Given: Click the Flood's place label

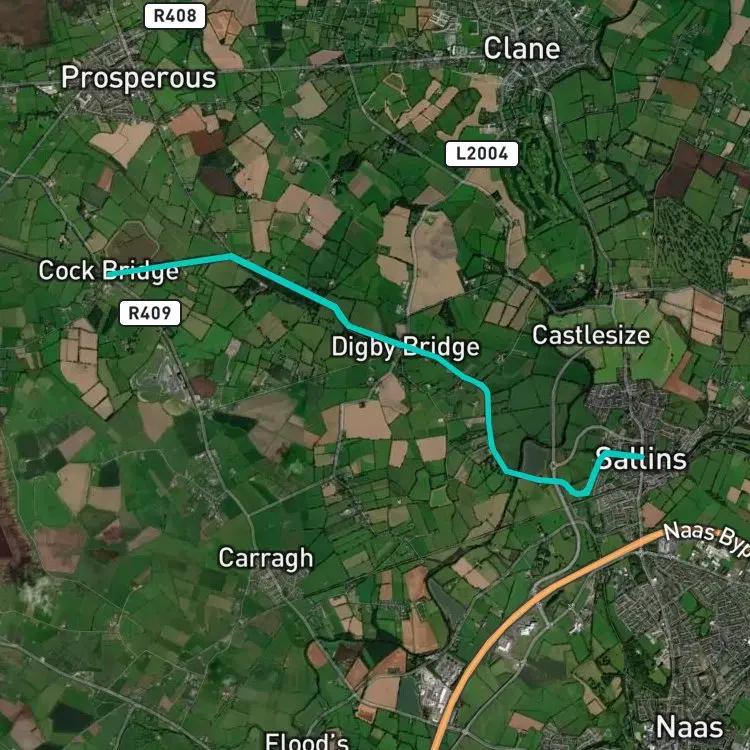Looking at the screenshot, I should pos(307,741).
